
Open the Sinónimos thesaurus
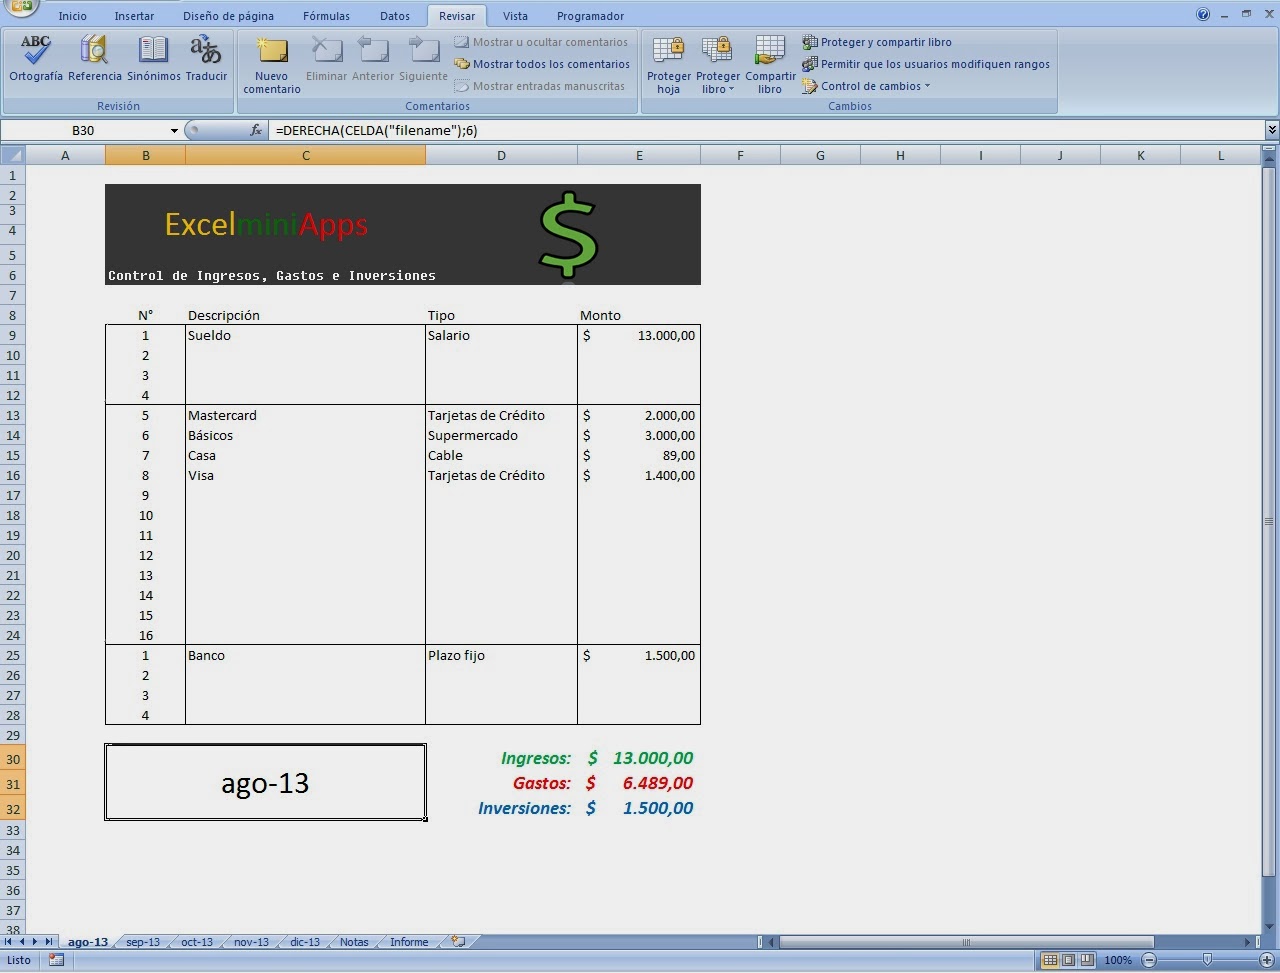(x=154, y=59)
